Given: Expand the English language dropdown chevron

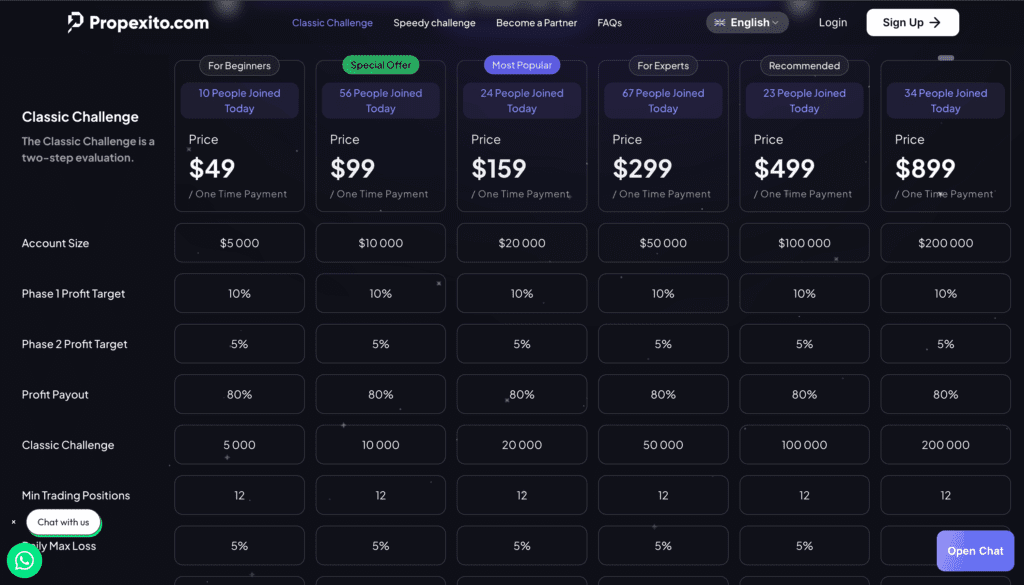Looking at the screenshot, I should tap(777, 23).
